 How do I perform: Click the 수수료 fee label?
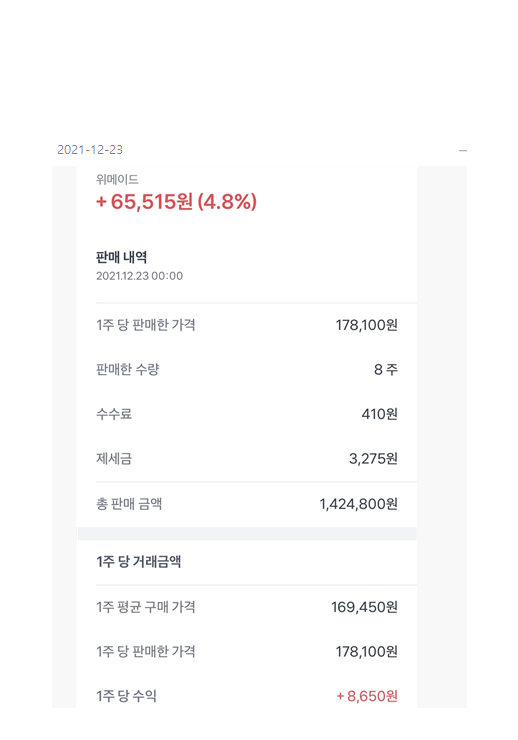click(x=114, y=414)
